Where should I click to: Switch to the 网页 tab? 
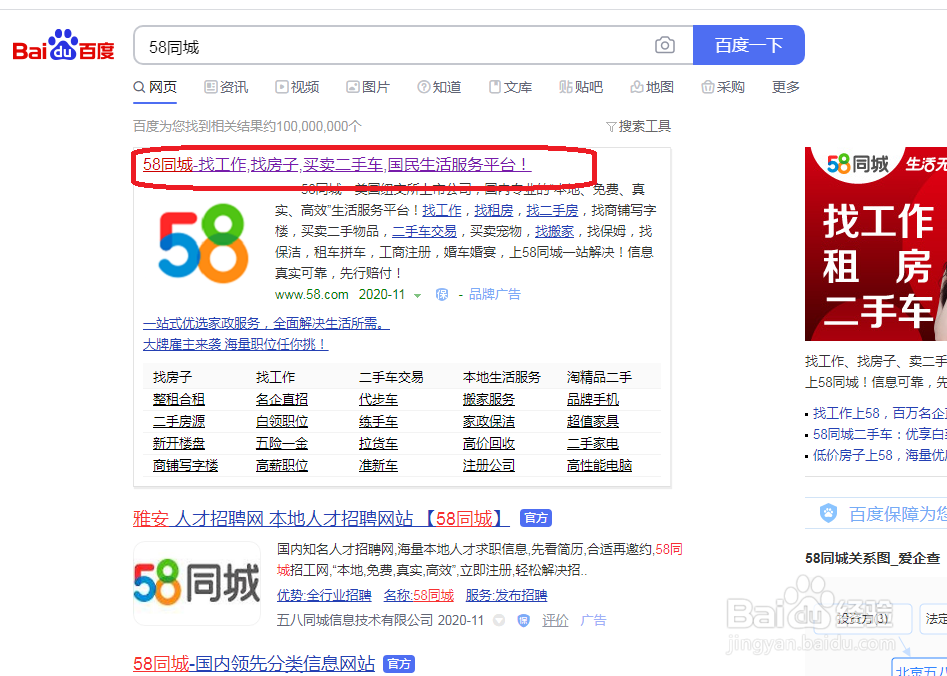(x=155, y=87)
